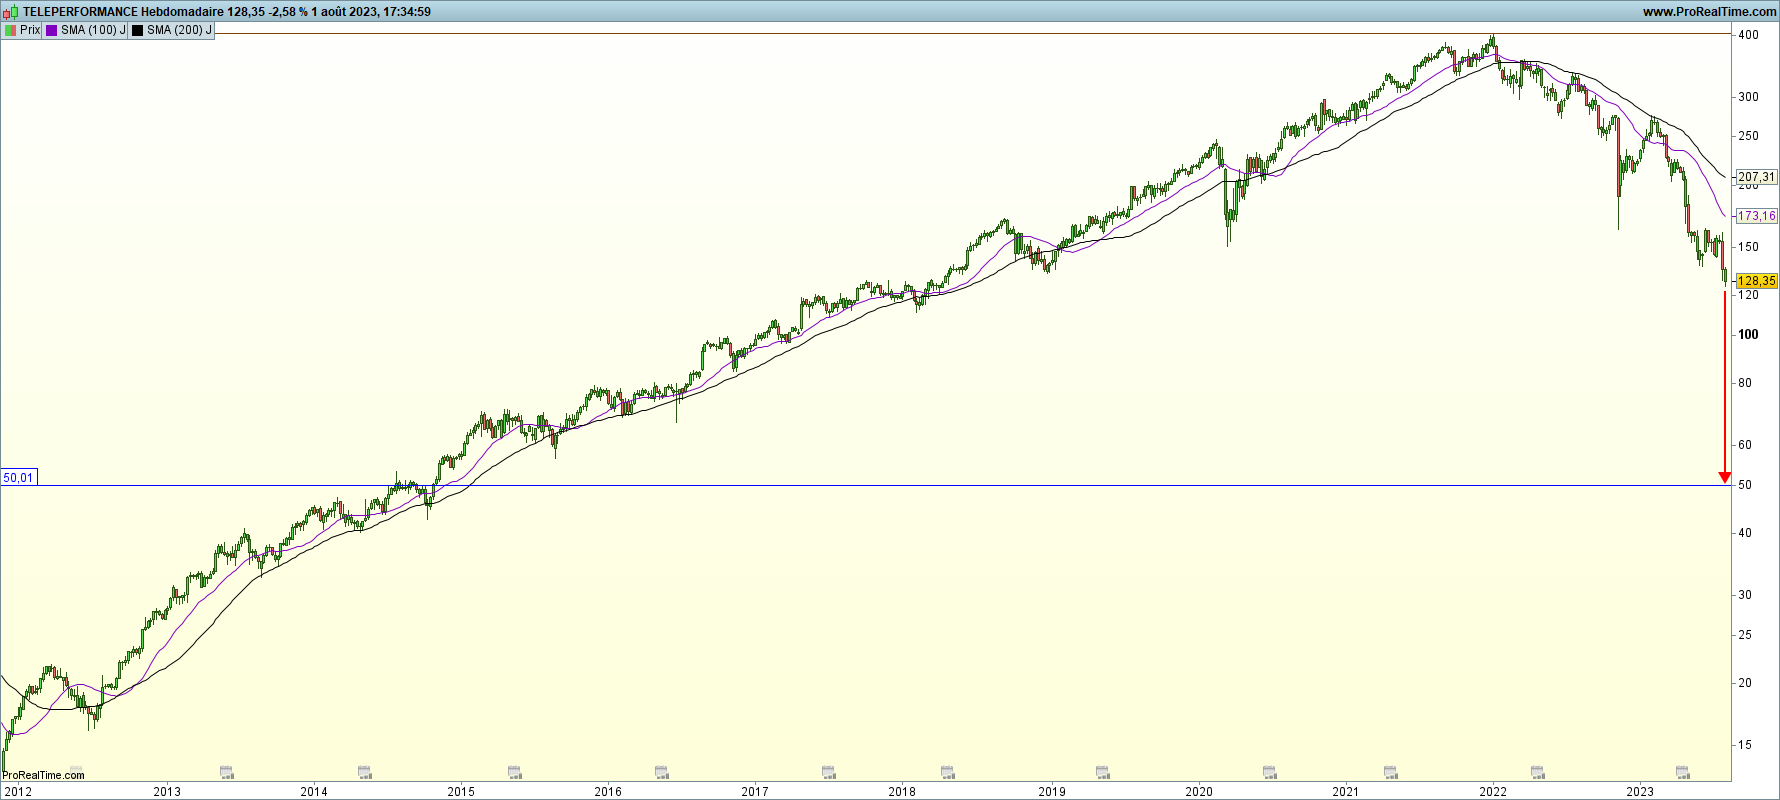1780x800 pixels.
Task: Click the bold 100 price axis label
Action: click(x=1748, y=335)
